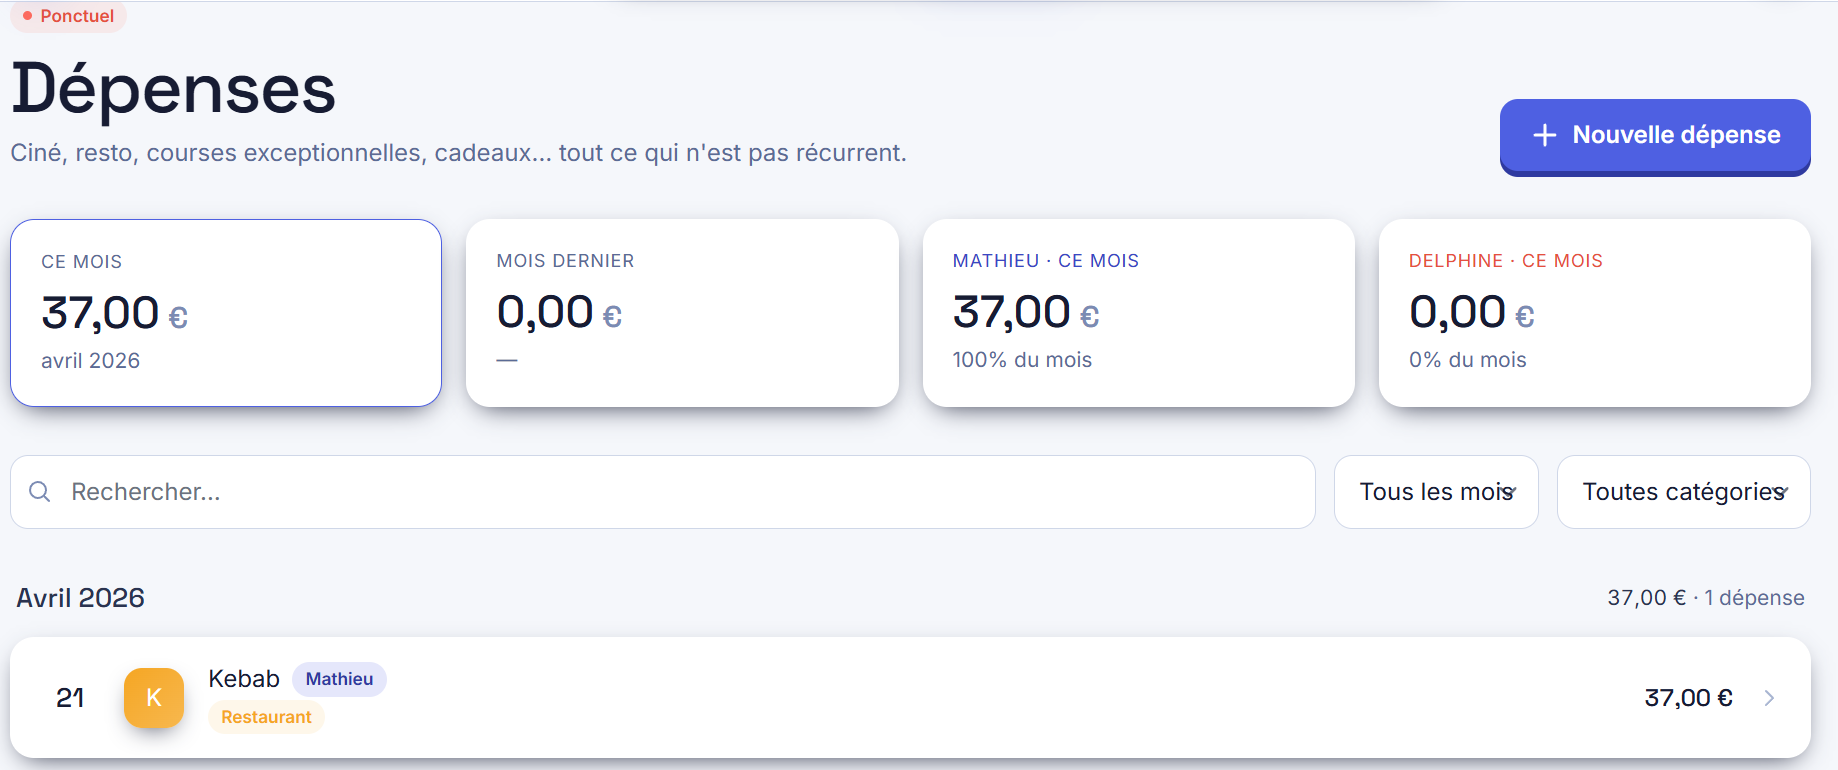The width and height of the screenshot is (1838, 770).
Task: Click the Restaurant category tag
Action: coord(266,716)
